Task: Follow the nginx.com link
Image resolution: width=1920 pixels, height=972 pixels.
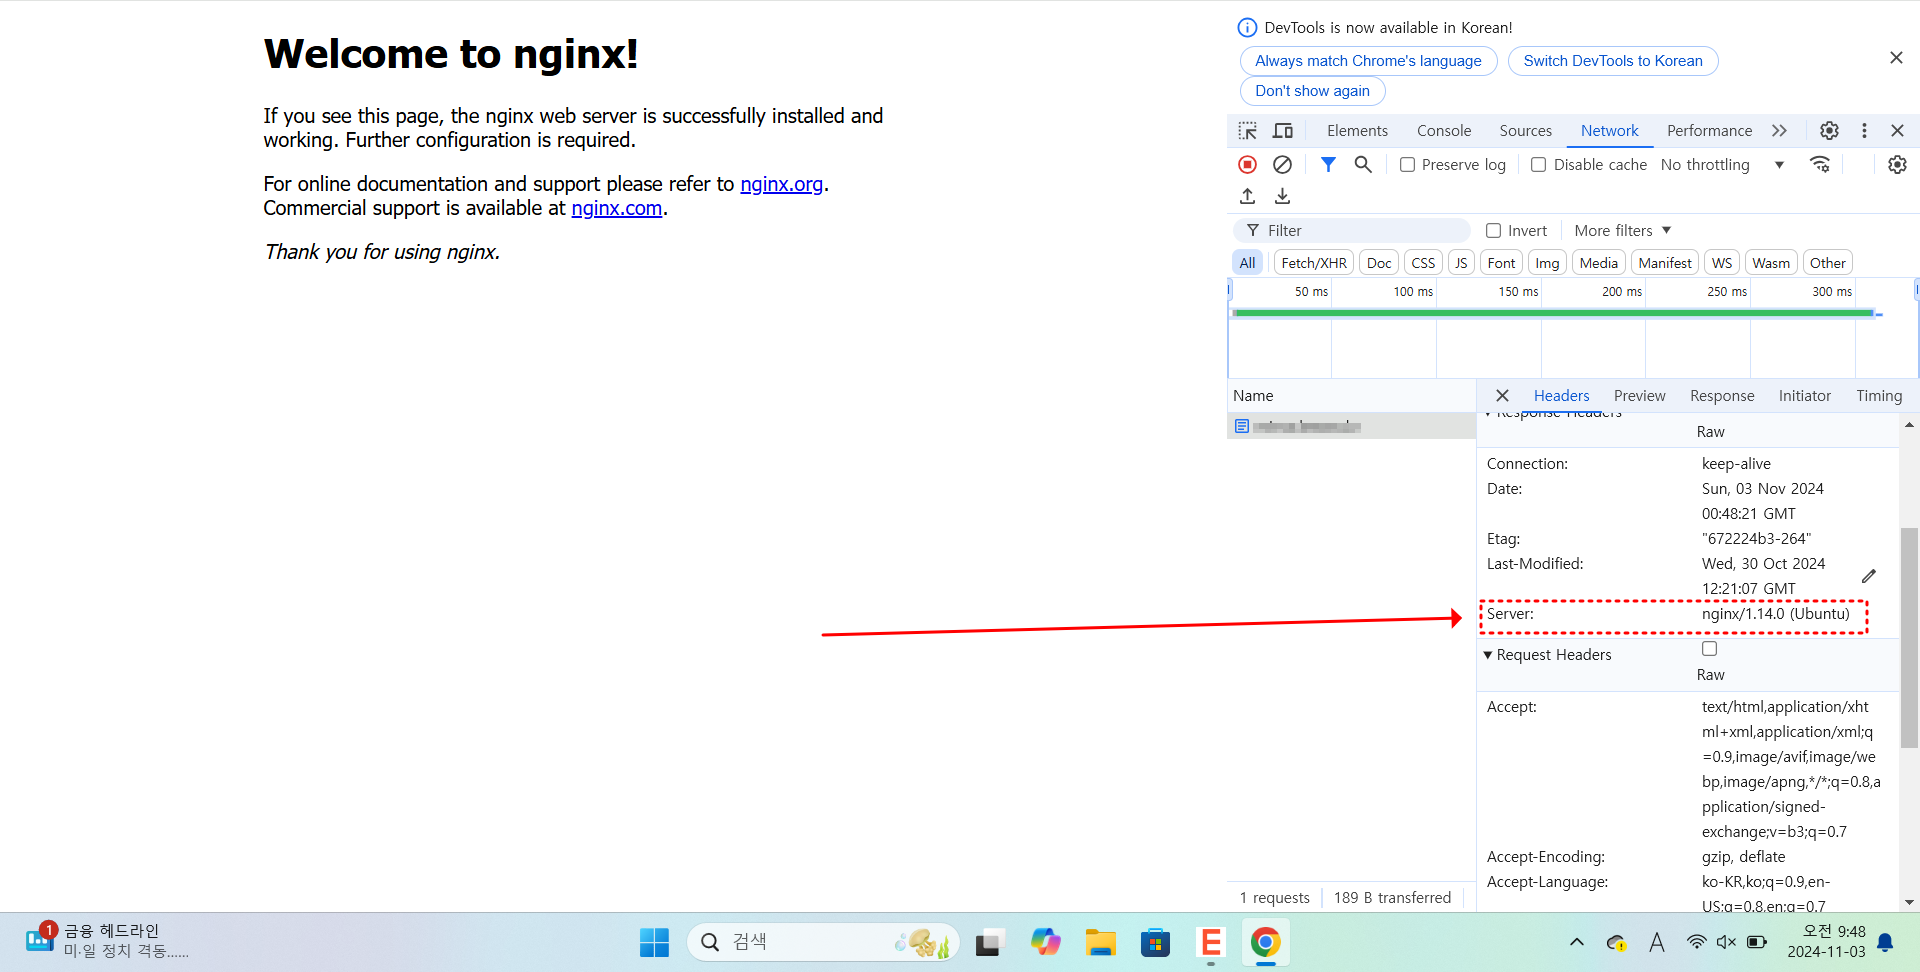Action: tap(616, 208)
